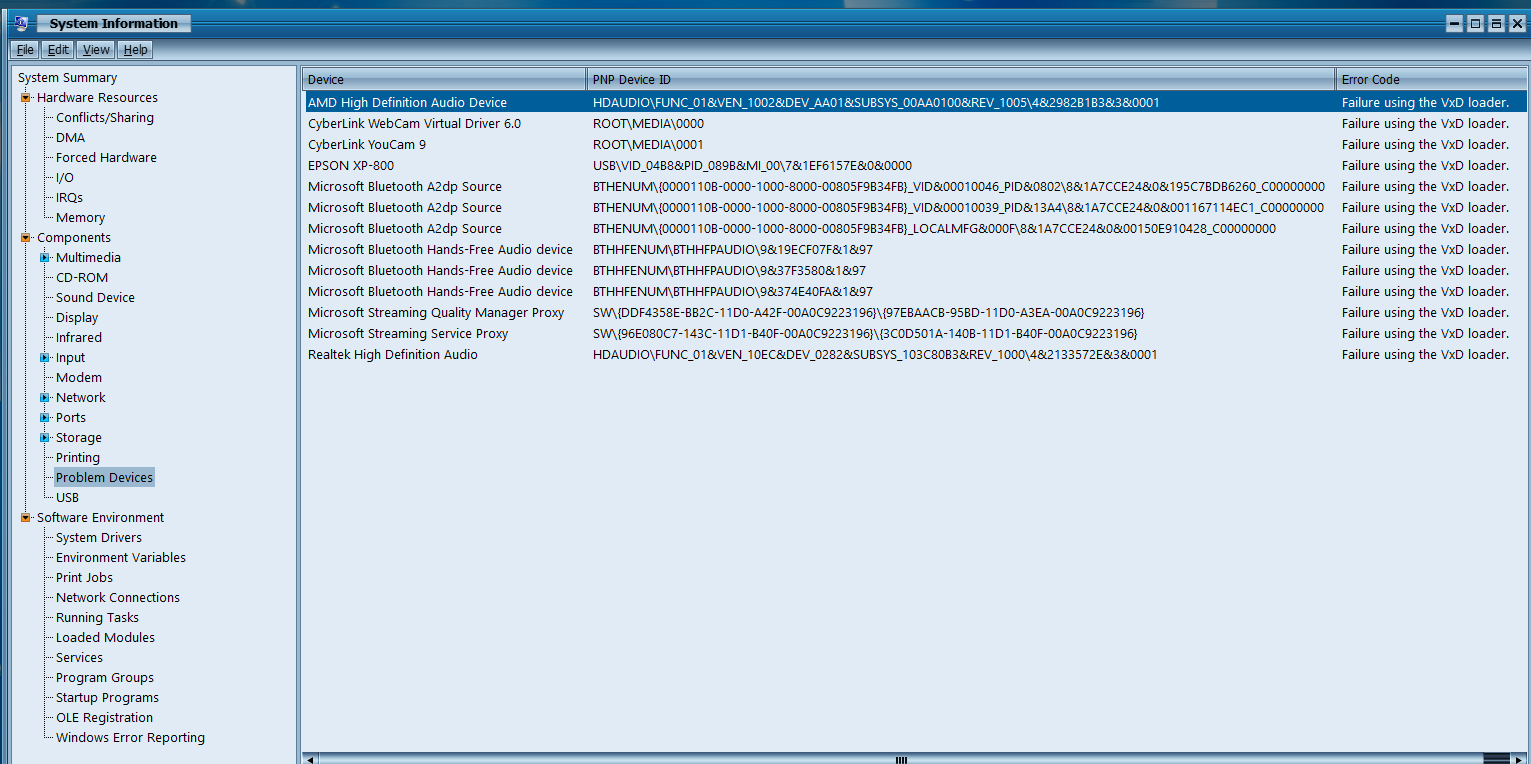Collapse the Hardware Resources node

tap(26, 98)
